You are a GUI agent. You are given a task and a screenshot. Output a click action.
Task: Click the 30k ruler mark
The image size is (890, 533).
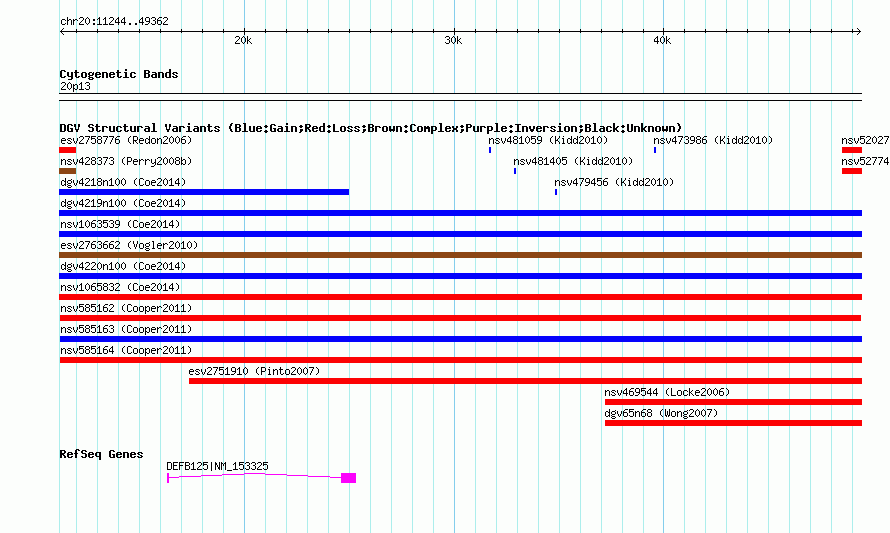coord(453,40)
